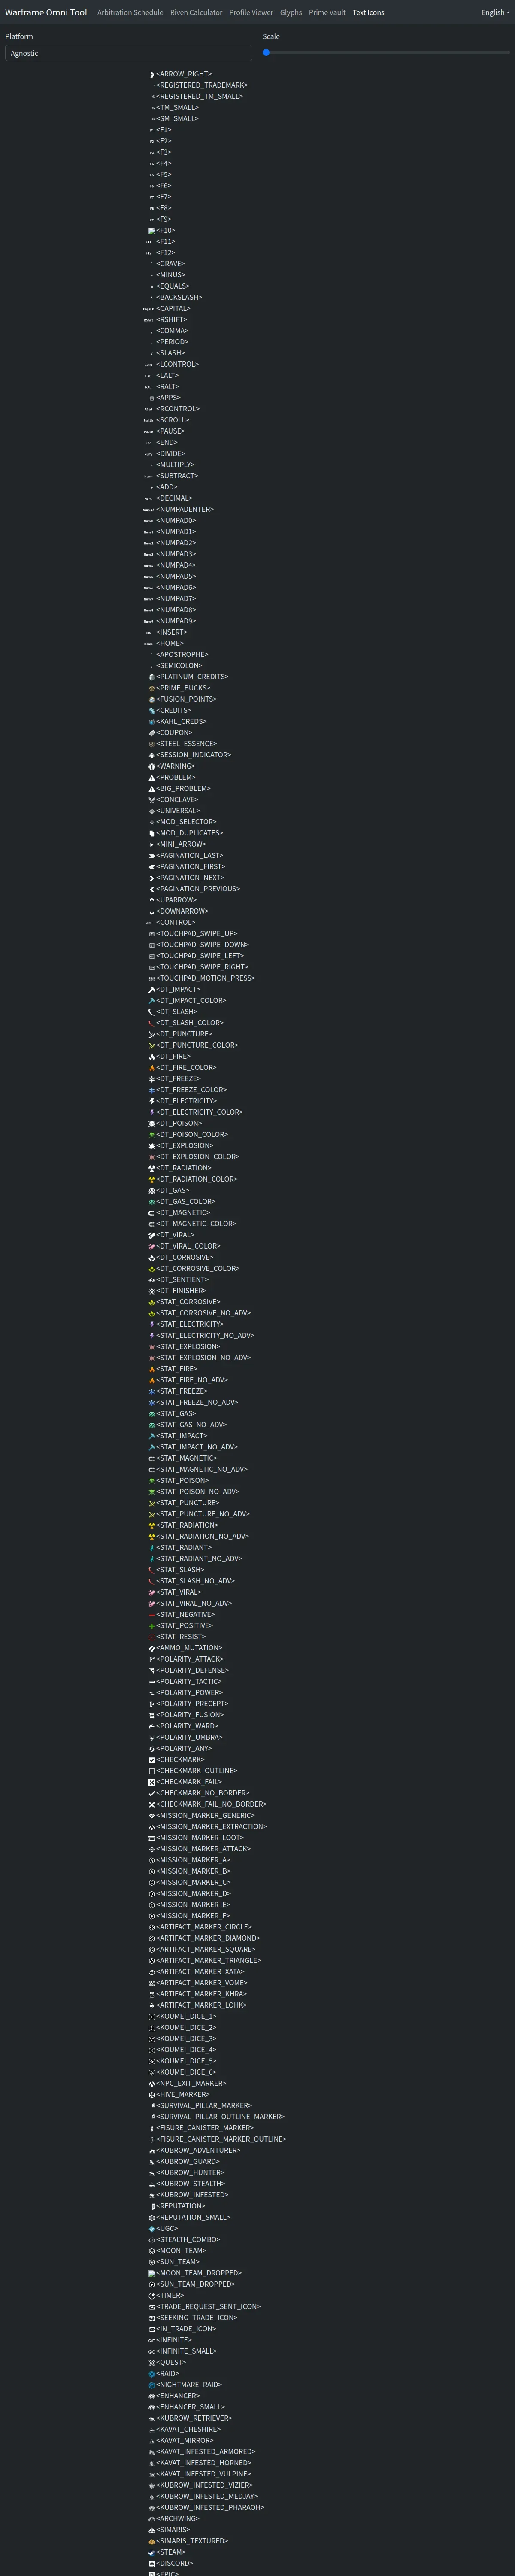The height and width of the screenshot is (2576, 515).
Task: Go to Arbitration Schedule page
Action: (x=130, y=13)
